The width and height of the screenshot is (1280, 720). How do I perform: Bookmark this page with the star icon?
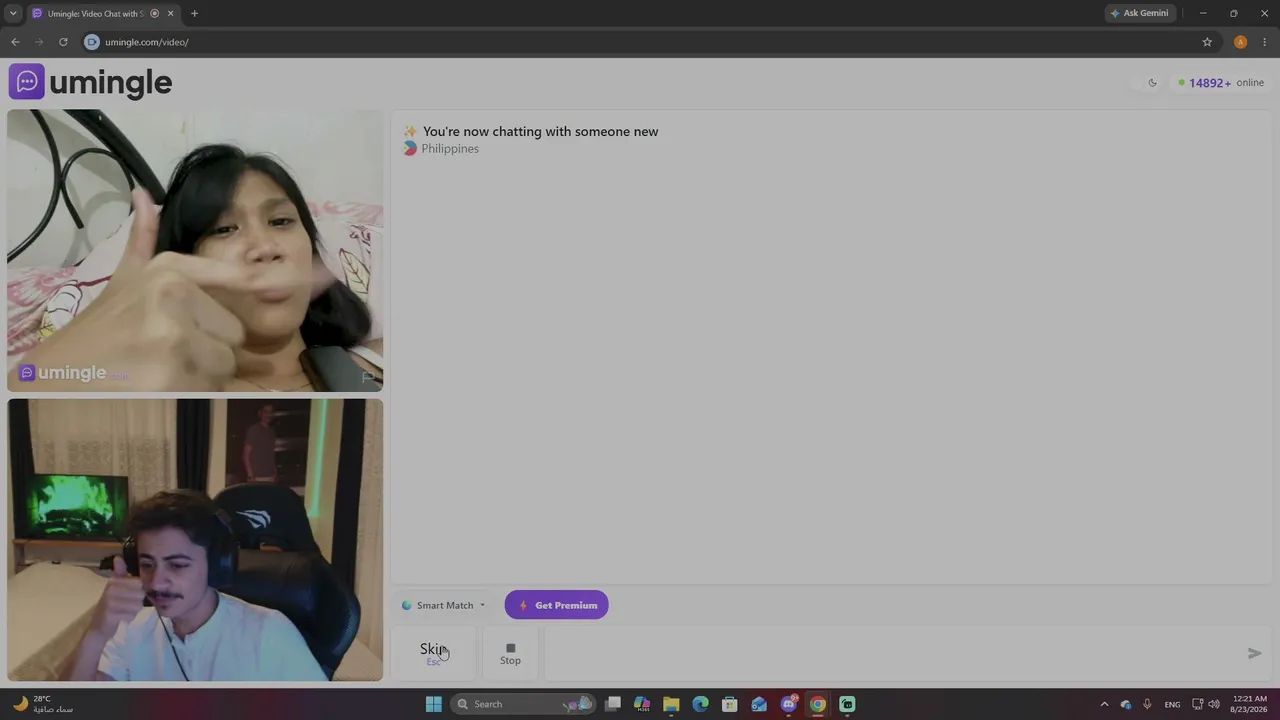click(1207, 42)
